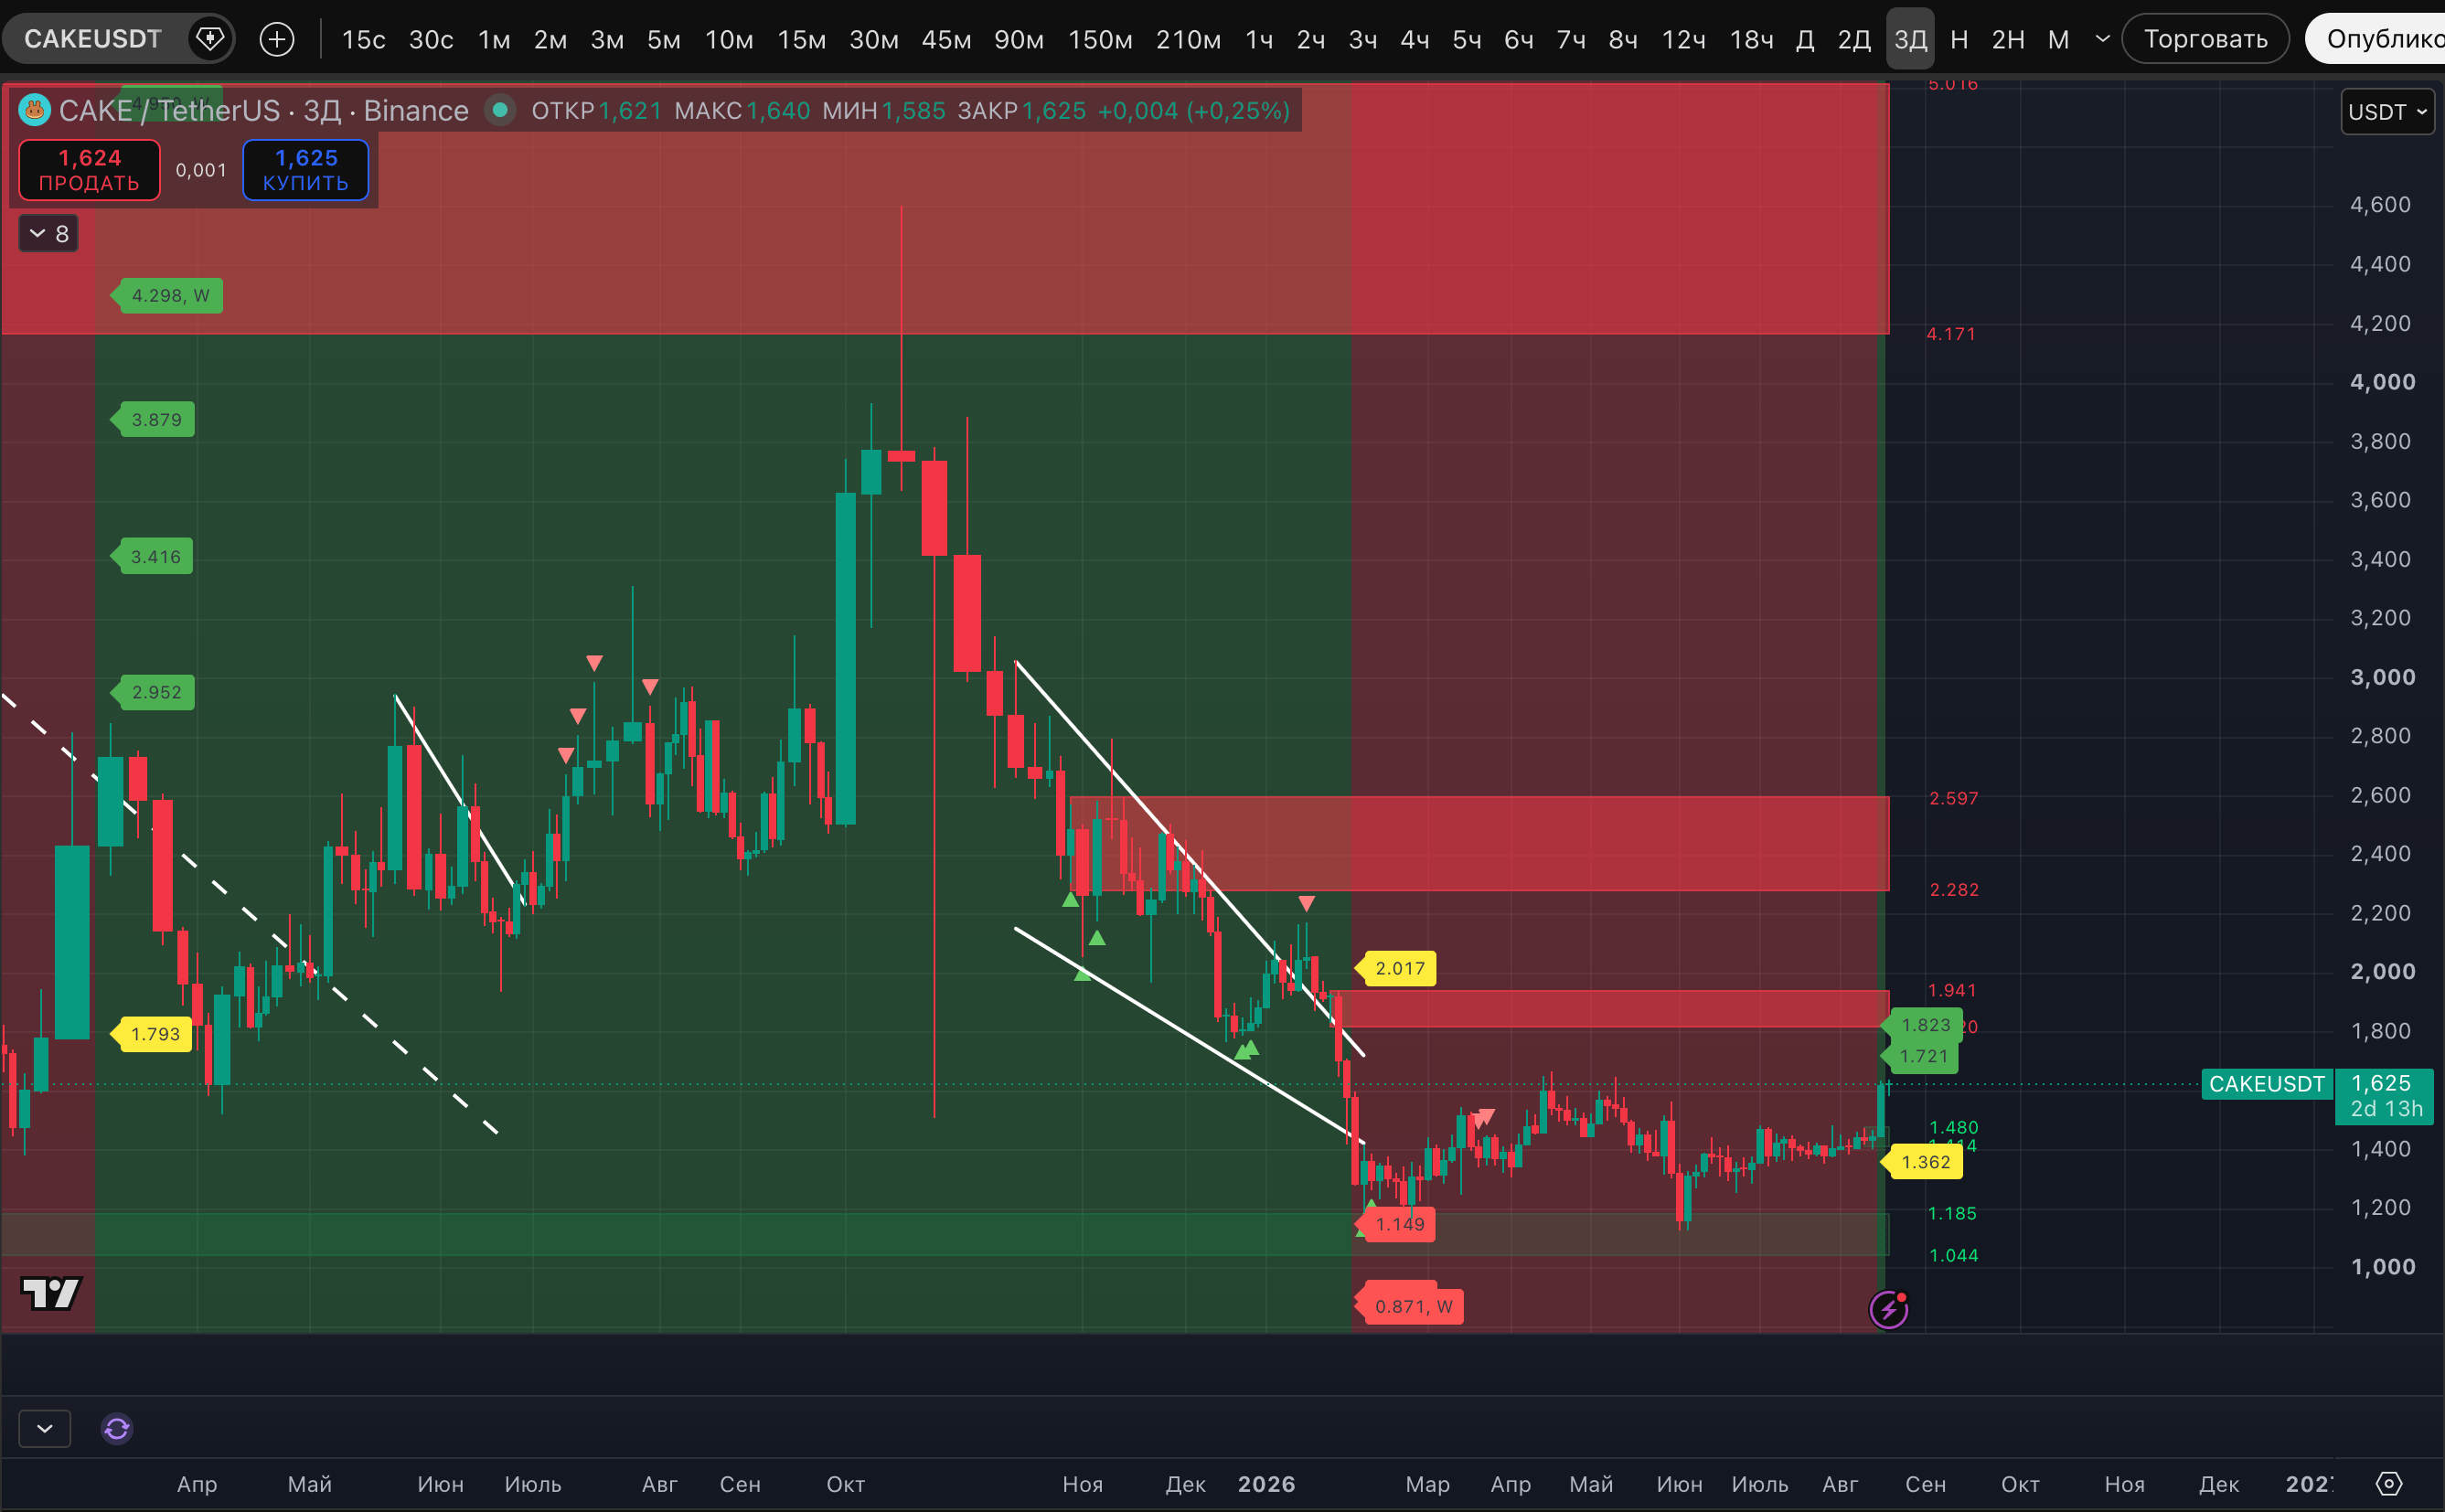2445x1512 pixels.
Task: Click the 4.298, W level label
Action: point(166,295)
